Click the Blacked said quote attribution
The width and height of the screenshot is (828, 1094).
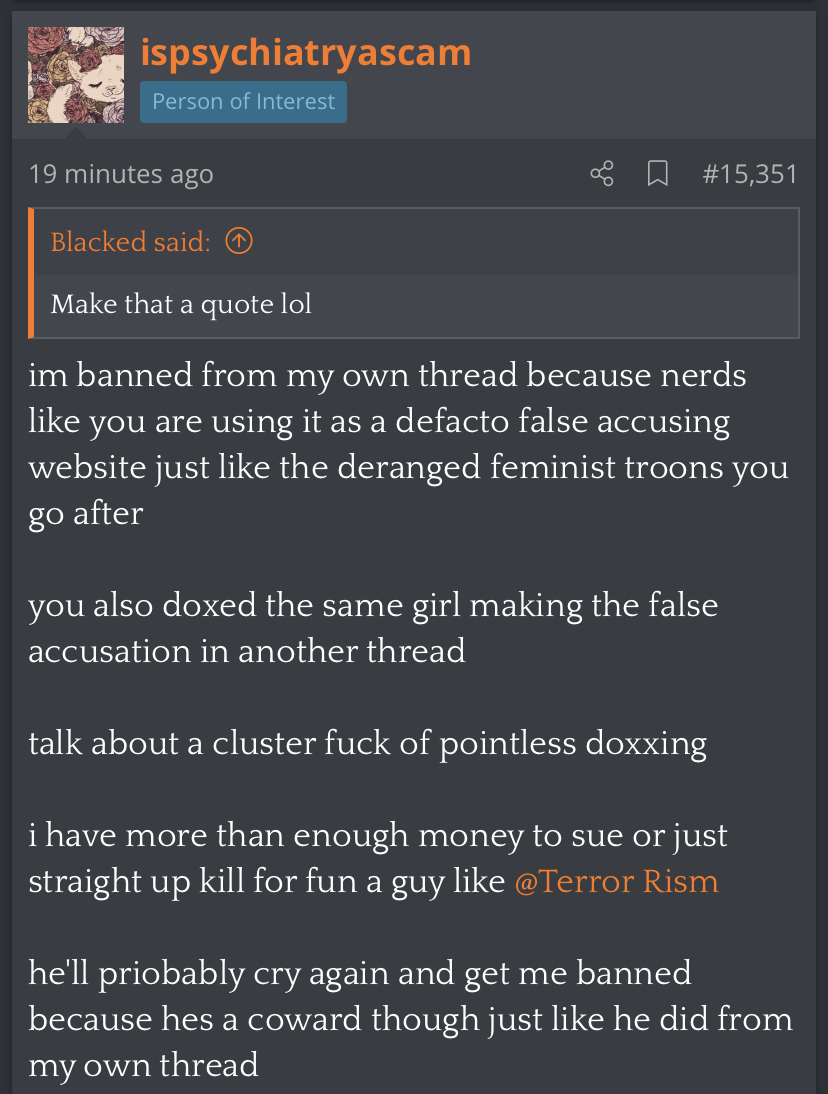pyautogui.click(x=130, y=241)
